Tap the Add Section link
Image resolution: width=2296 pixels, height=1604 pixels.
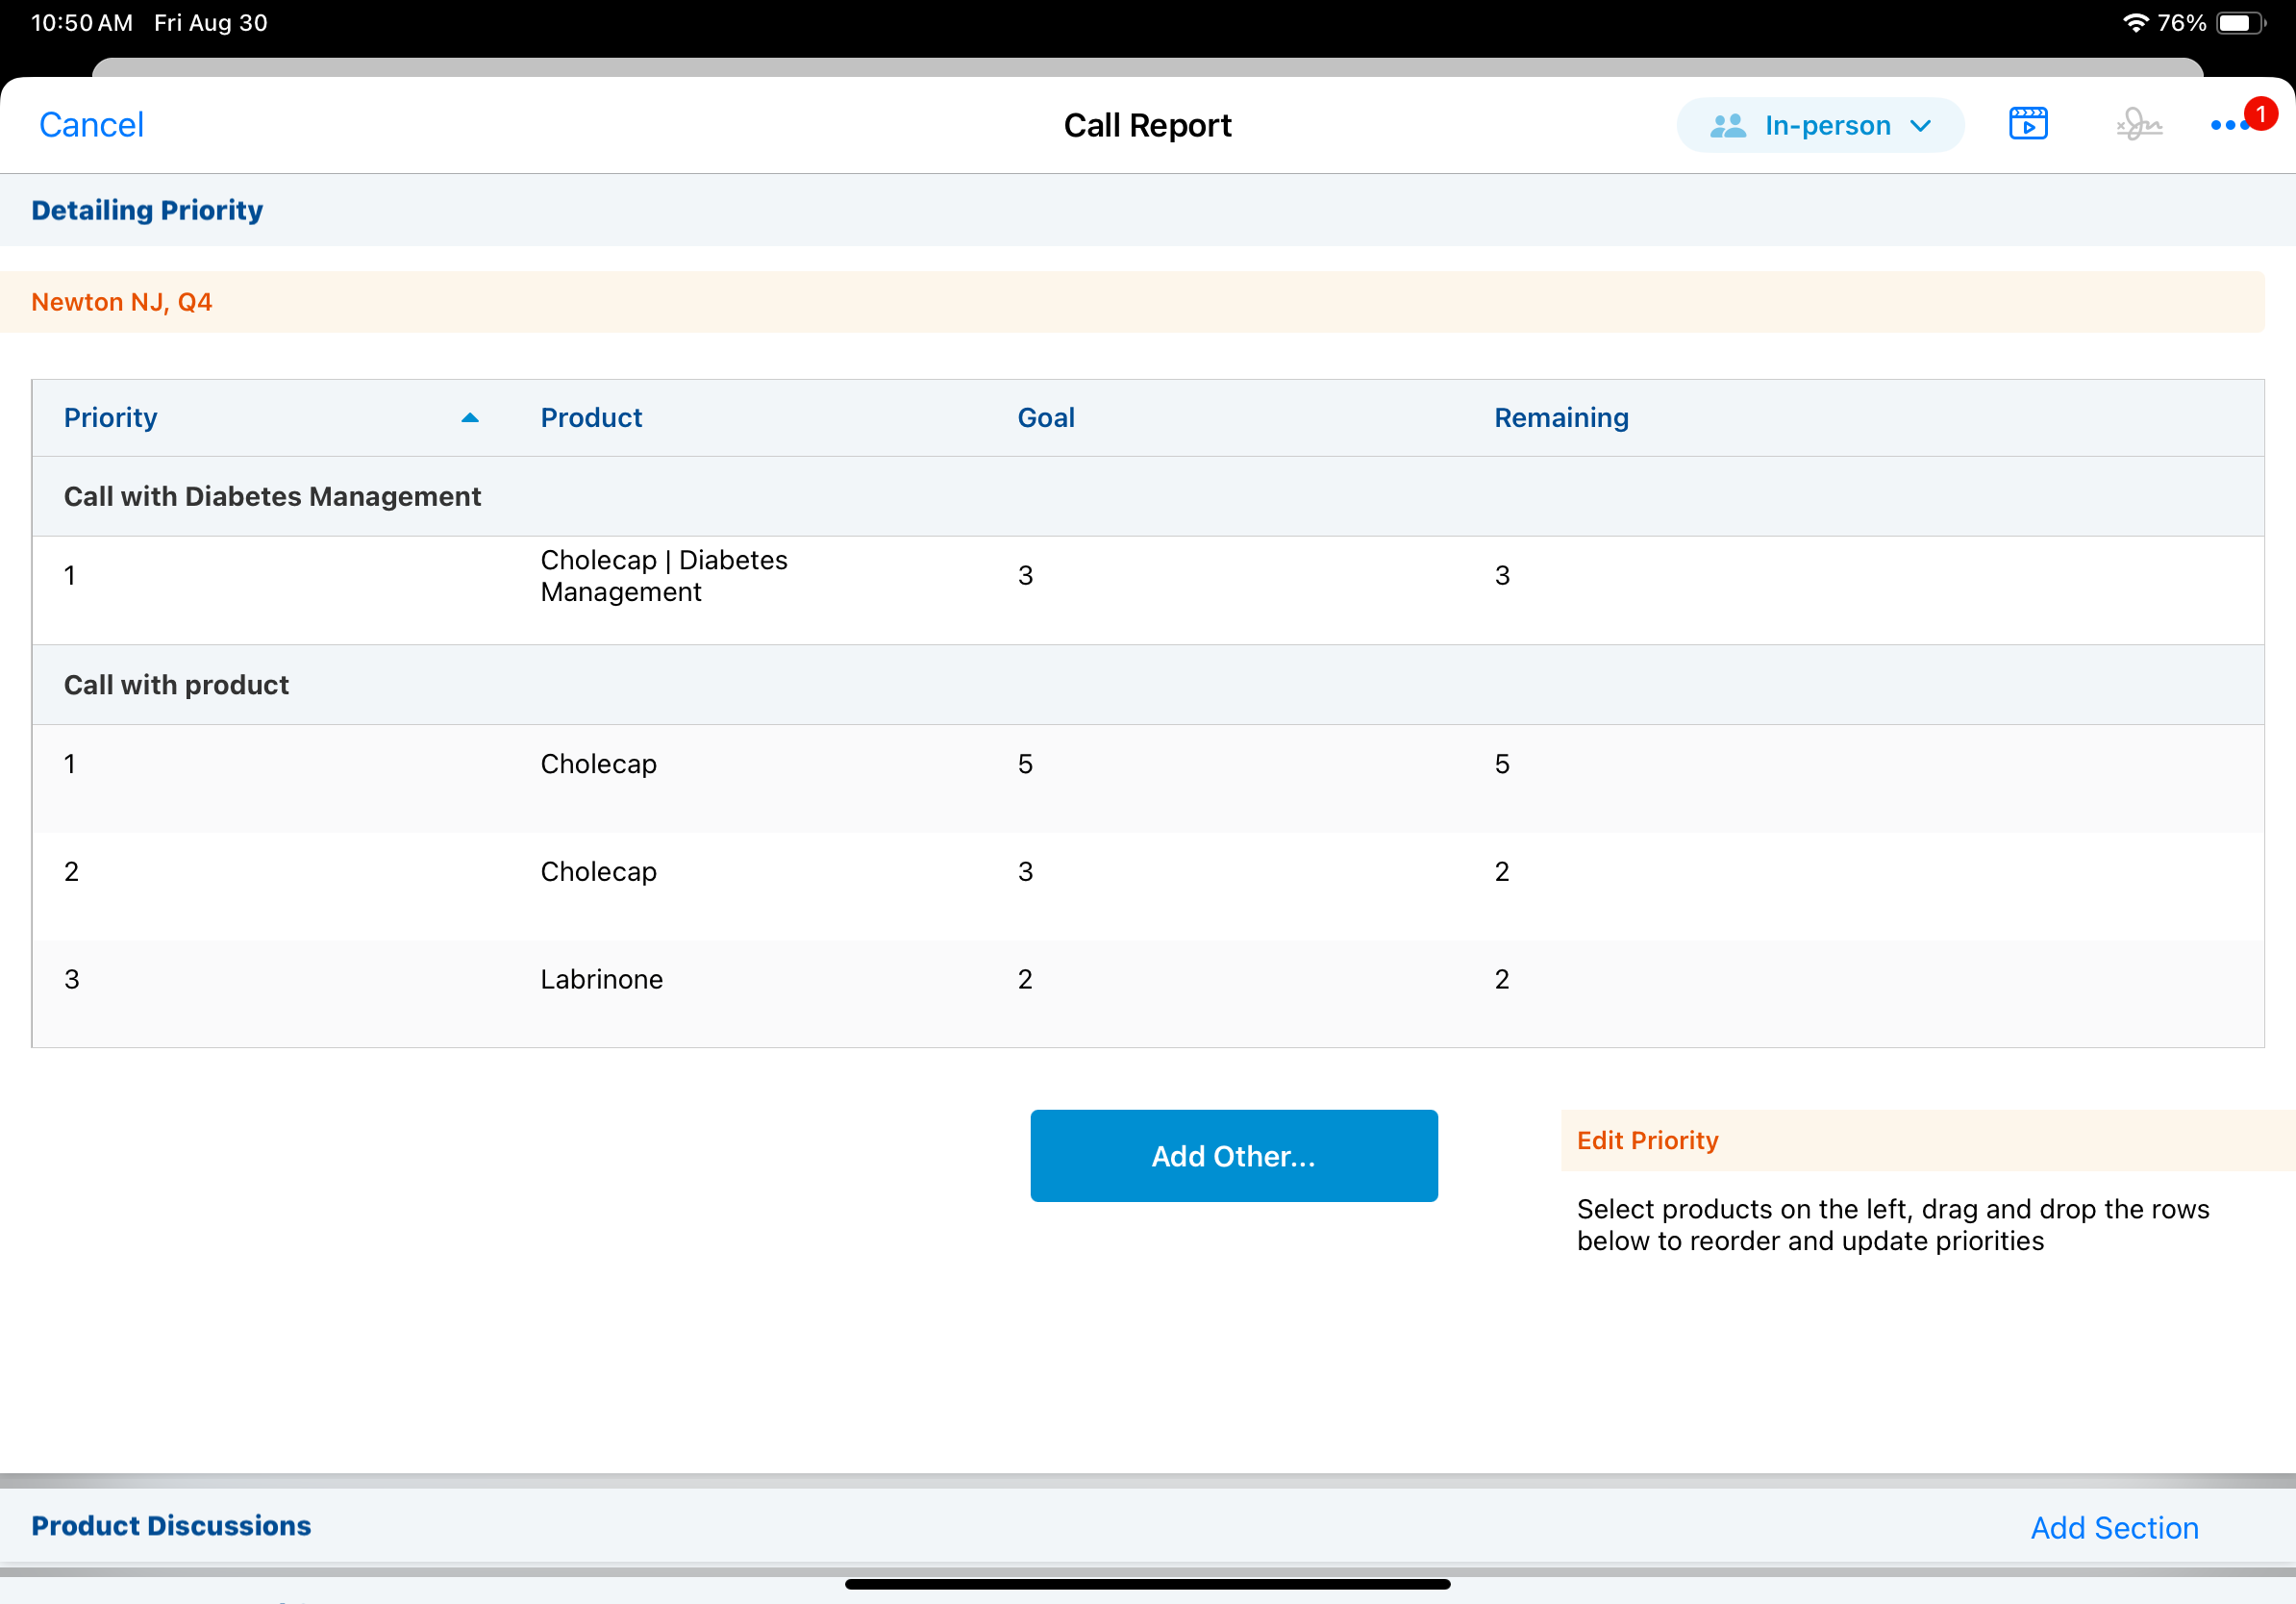2113,1527
